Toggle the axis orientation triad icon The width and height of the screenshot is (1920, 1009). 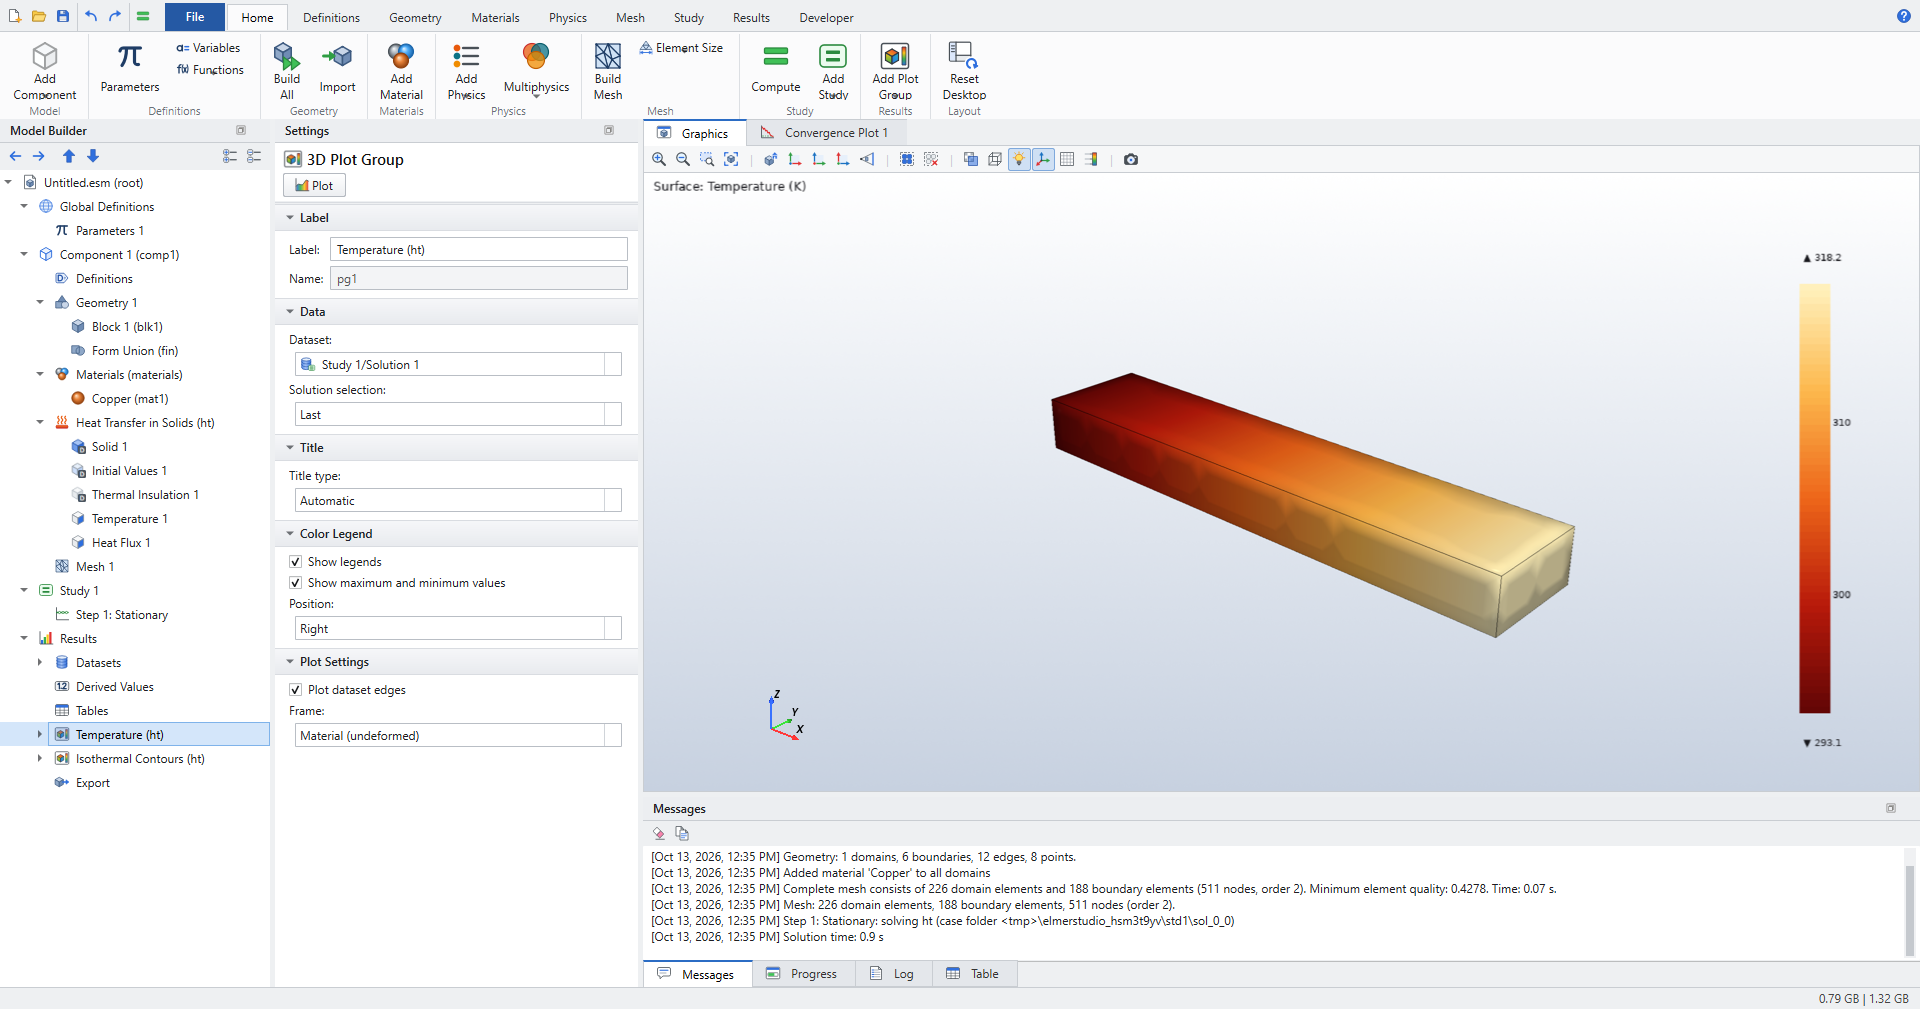(x=1043, y=159)
